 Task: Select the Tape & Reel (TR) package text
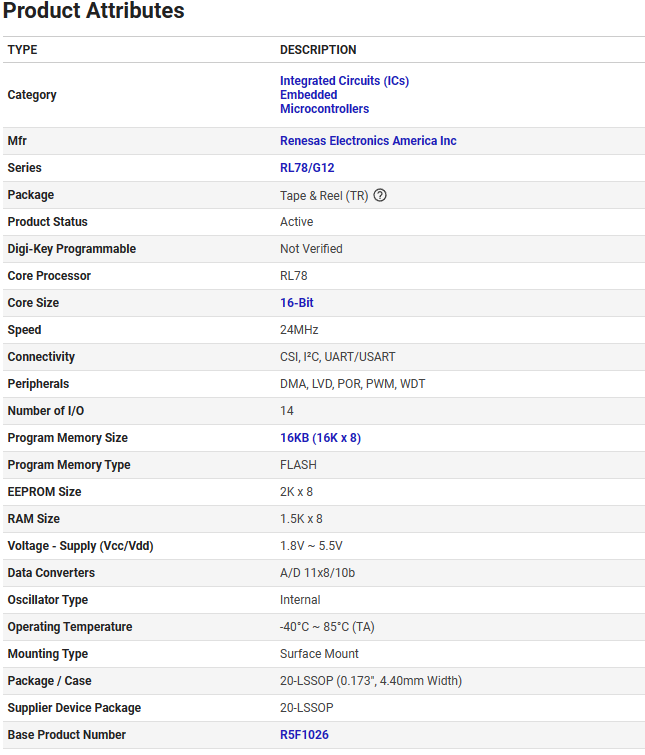pyautogui.click(x=324, y=195)
